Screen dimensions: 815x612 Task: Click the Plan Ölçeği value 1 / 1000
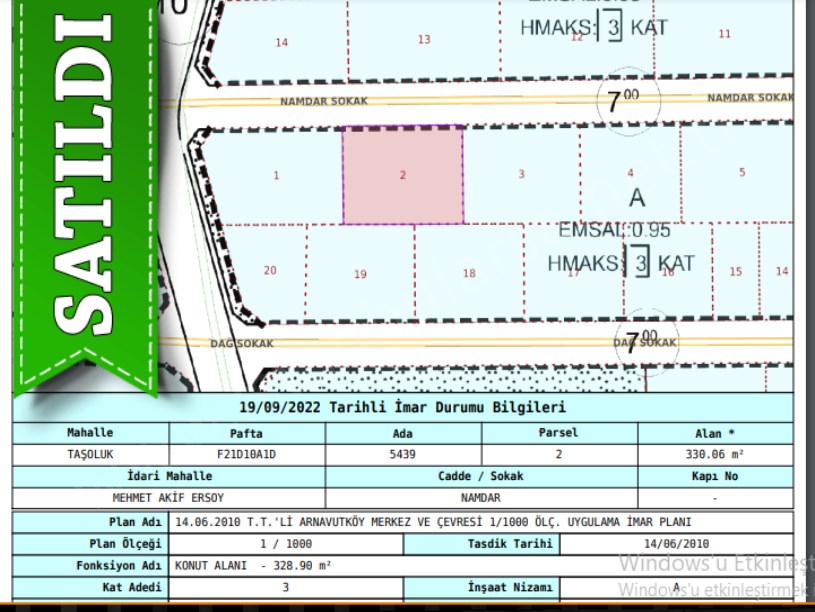(x=287, y=544)
